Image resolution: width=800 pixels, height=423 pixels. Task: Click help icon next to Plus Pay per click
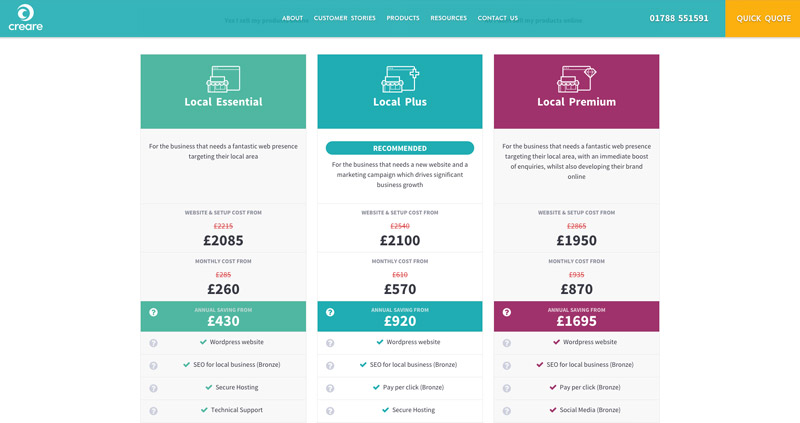[330, 388]
